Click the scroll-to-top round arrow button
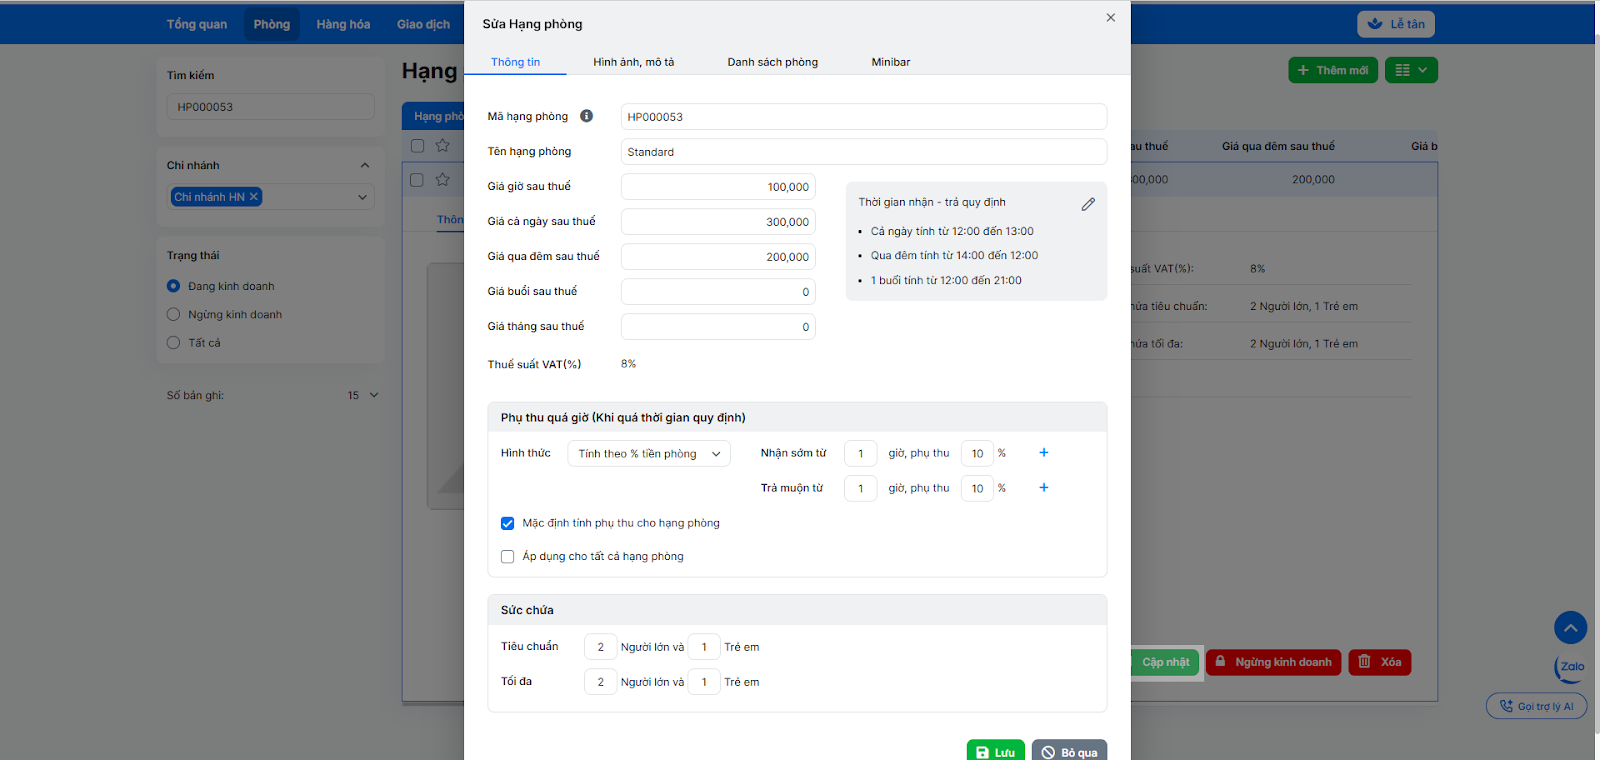This screenshot has width=1600, height=760. click(x=1570, y=628)
